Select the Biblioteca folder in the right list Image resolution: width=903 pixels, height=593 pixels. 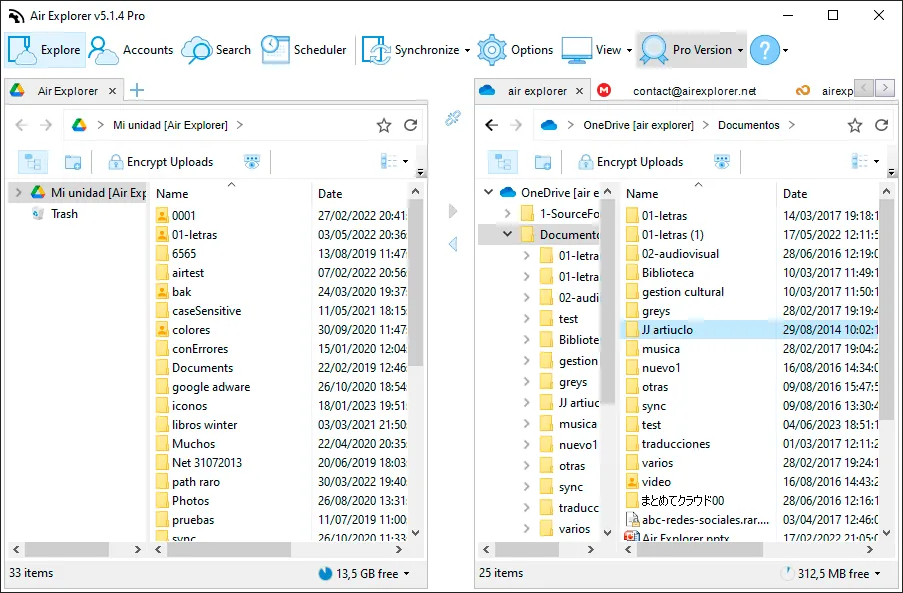[x=667, y=273]
